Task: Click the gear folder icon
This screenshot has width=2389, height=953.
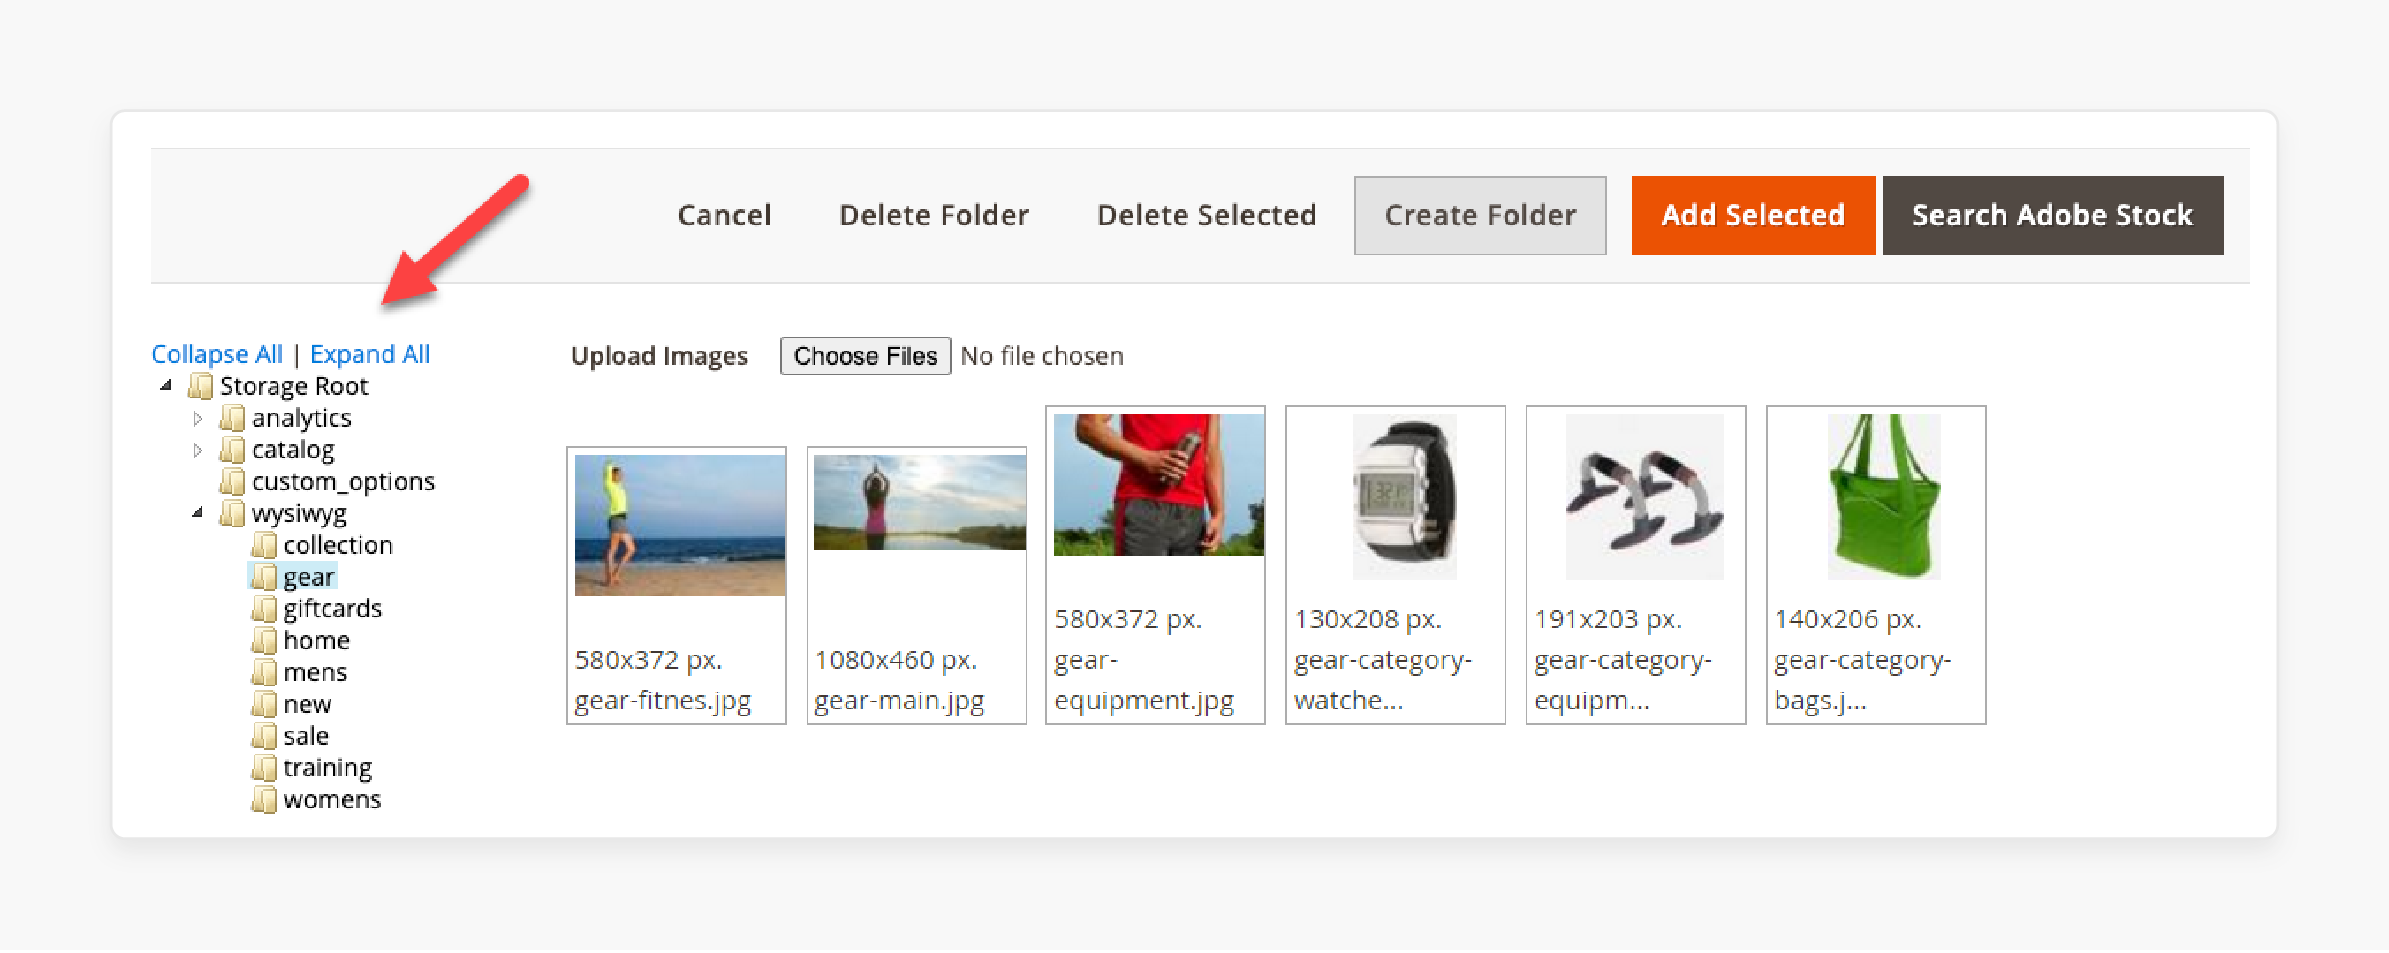Action: click(x=264, y=577)
